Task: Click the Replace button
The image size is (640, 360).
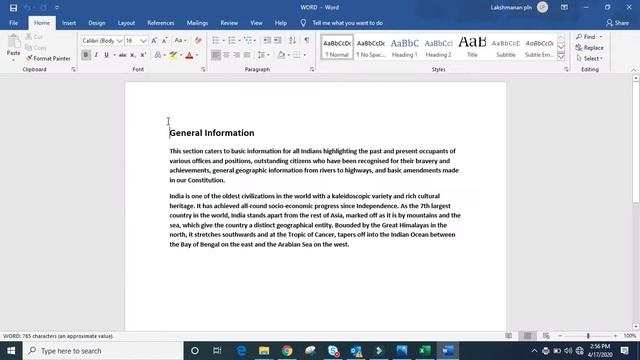Action: tap(589, 48)
